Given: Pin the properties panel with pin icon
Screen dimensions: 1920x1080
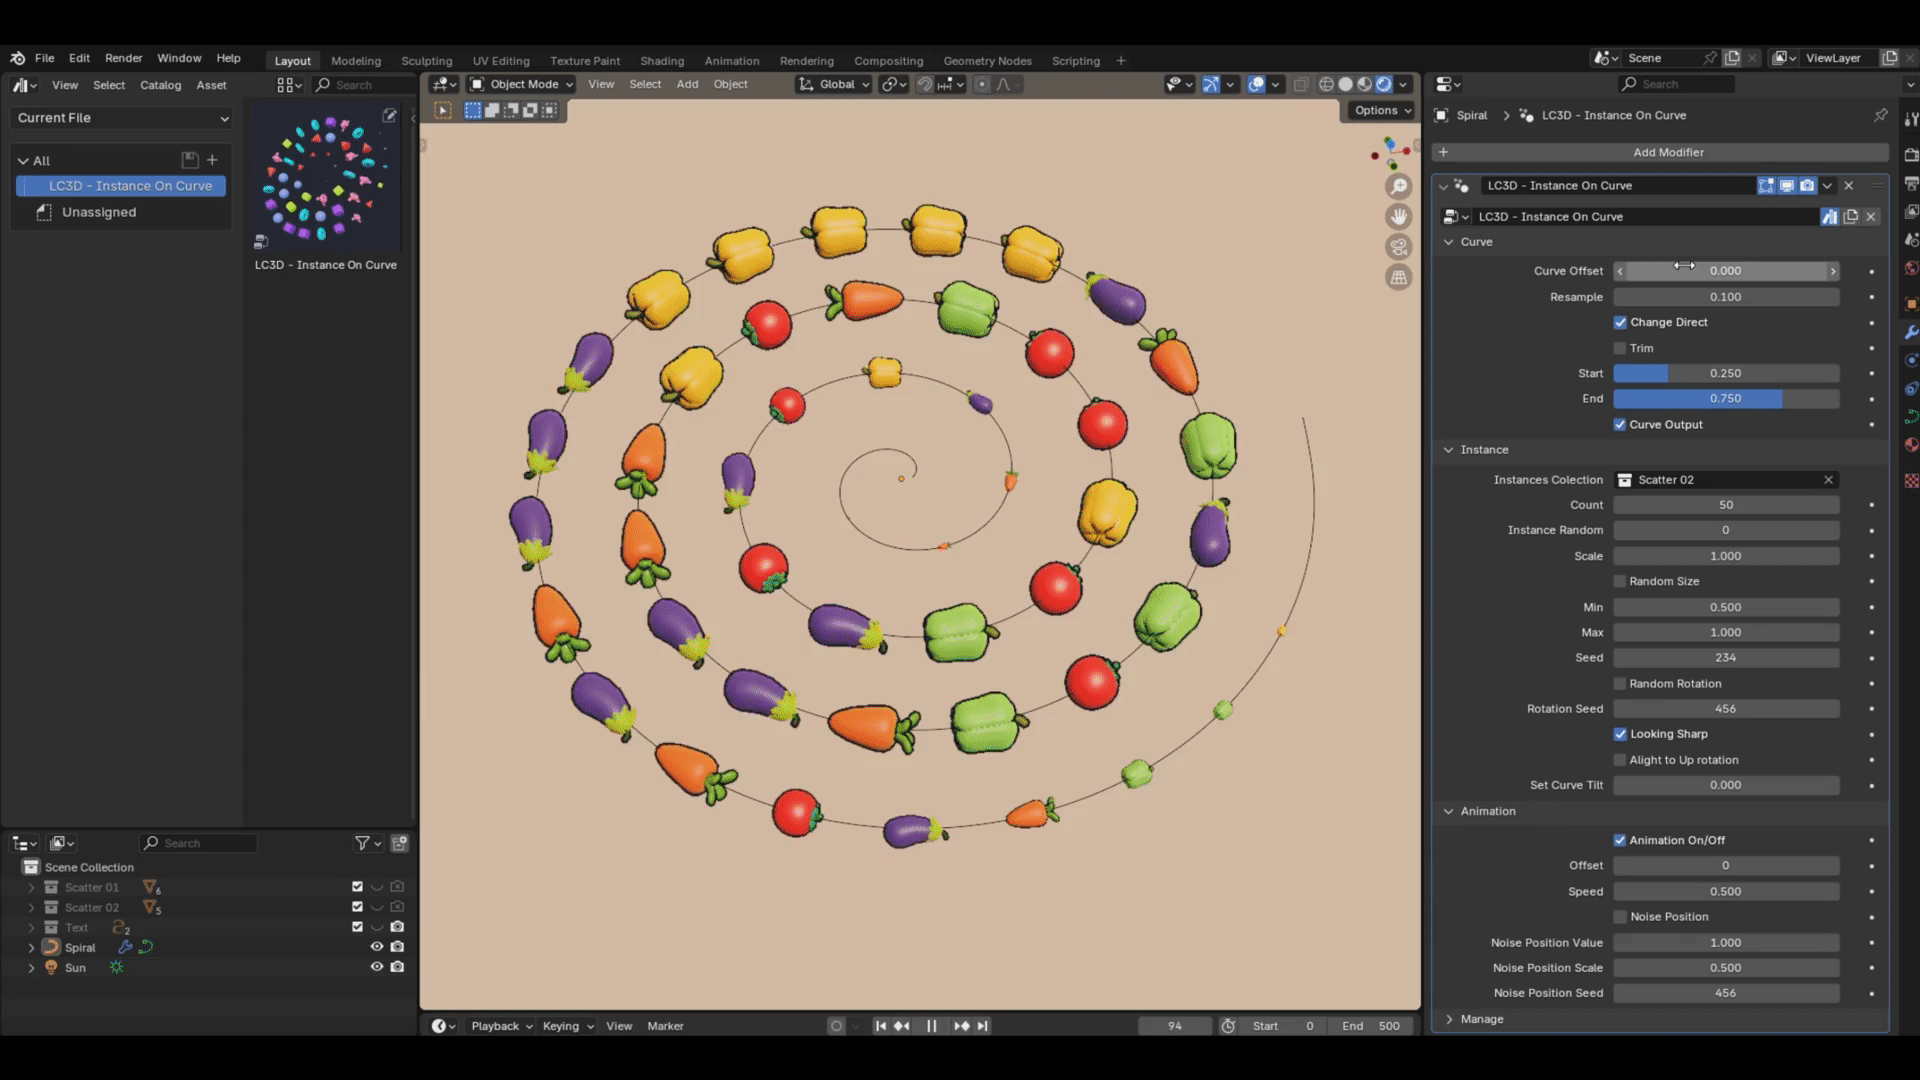Looking at the screenshot, I should coord(1880,115).
